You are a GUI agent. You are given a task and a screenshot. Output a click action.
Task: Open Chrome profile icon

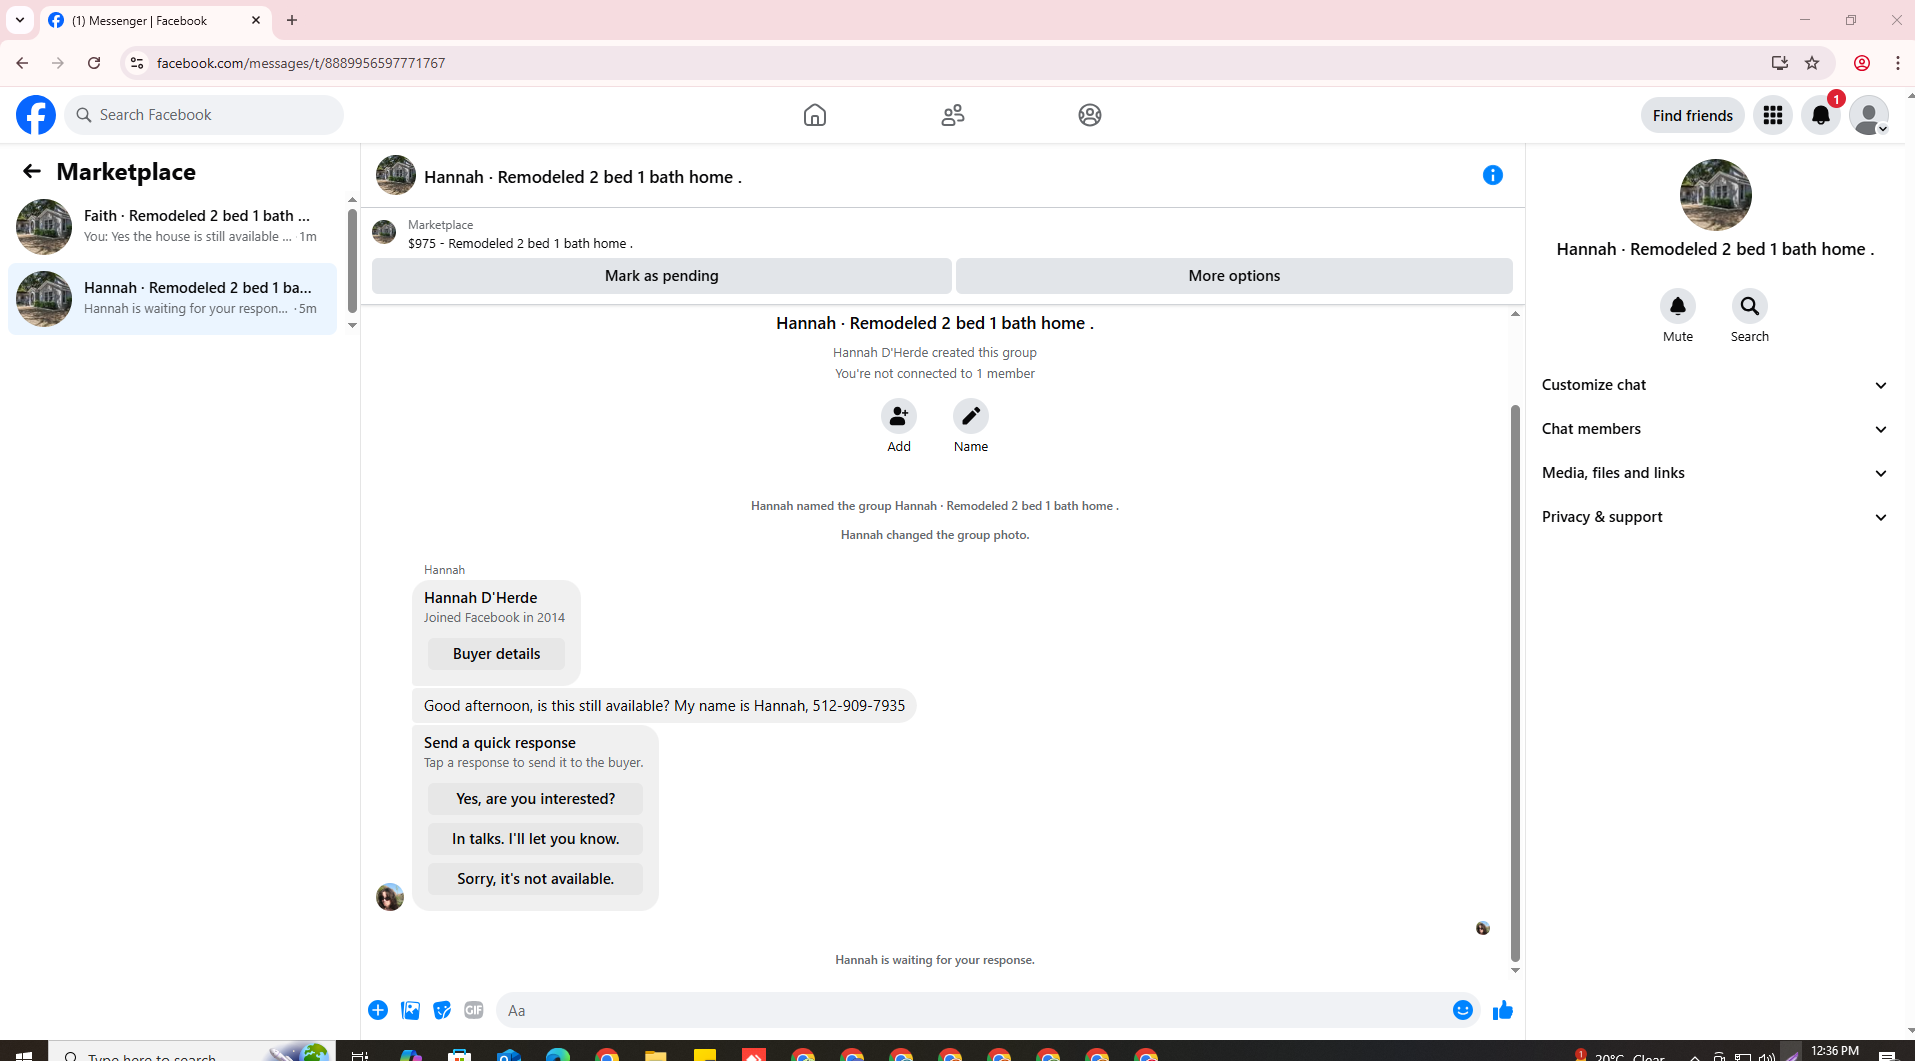pyautogui.click(x=1862, y=63)
